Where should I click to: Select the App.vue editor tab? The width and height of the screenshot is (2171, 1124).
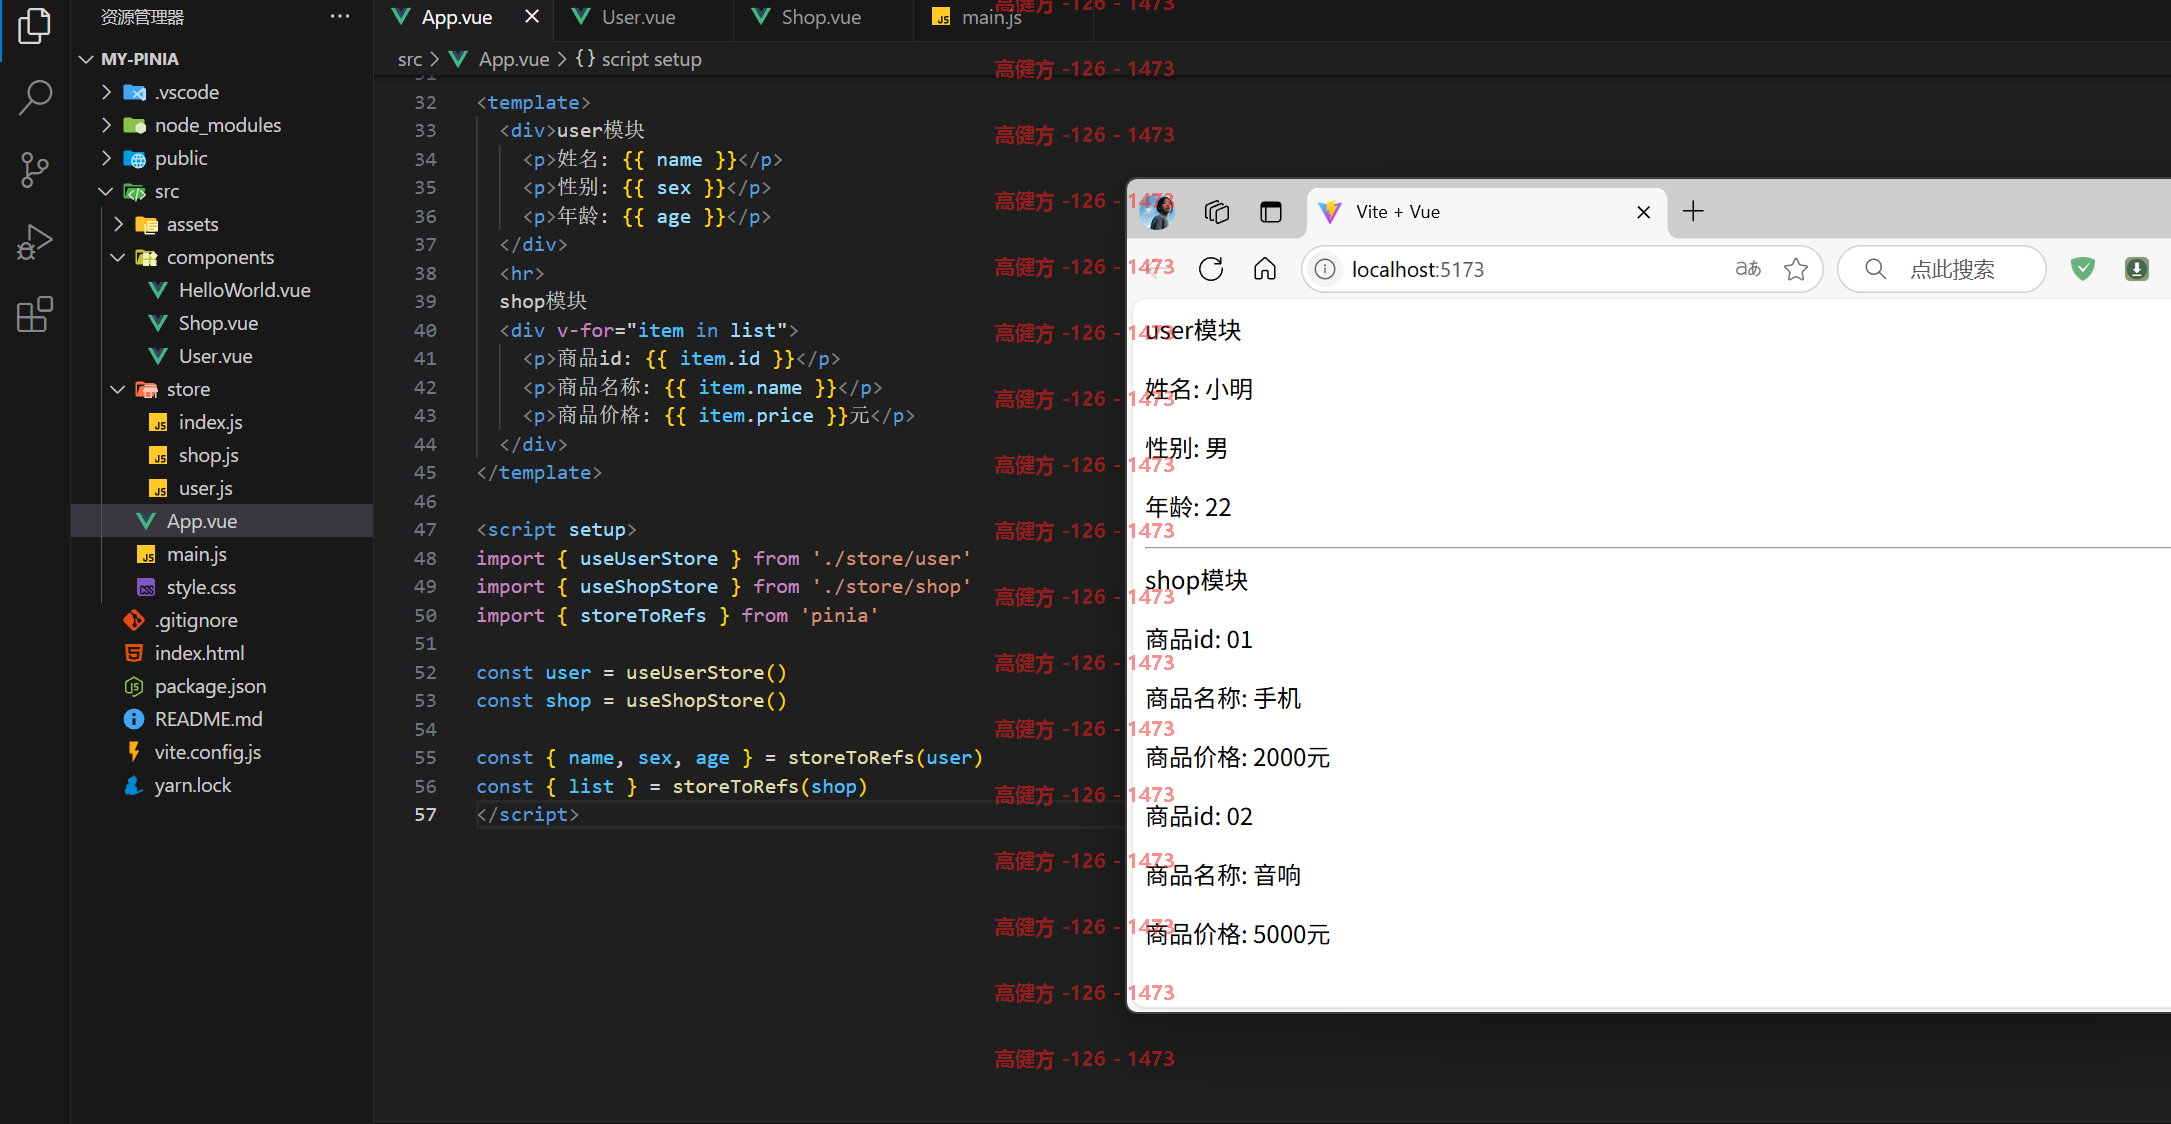pyautogui.click(x=456, y=17)
